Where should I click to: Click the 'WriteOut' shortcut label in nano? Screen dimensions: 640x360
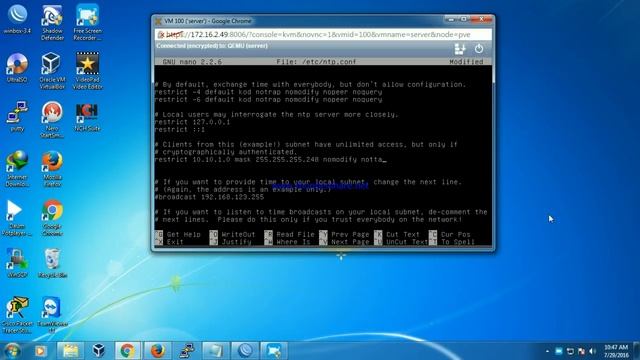238,235
